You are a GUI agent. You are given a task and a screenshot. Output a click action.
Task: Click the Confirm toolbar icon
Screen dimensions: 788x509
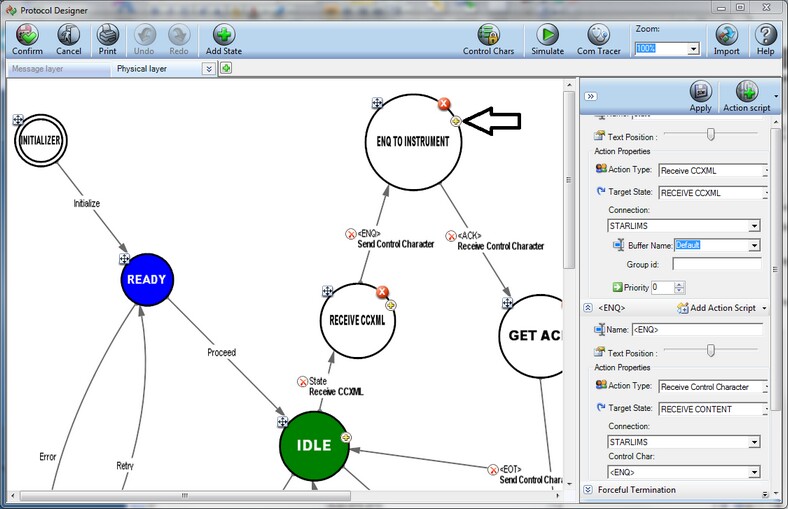pyautogui.click(x=27, y=40)
